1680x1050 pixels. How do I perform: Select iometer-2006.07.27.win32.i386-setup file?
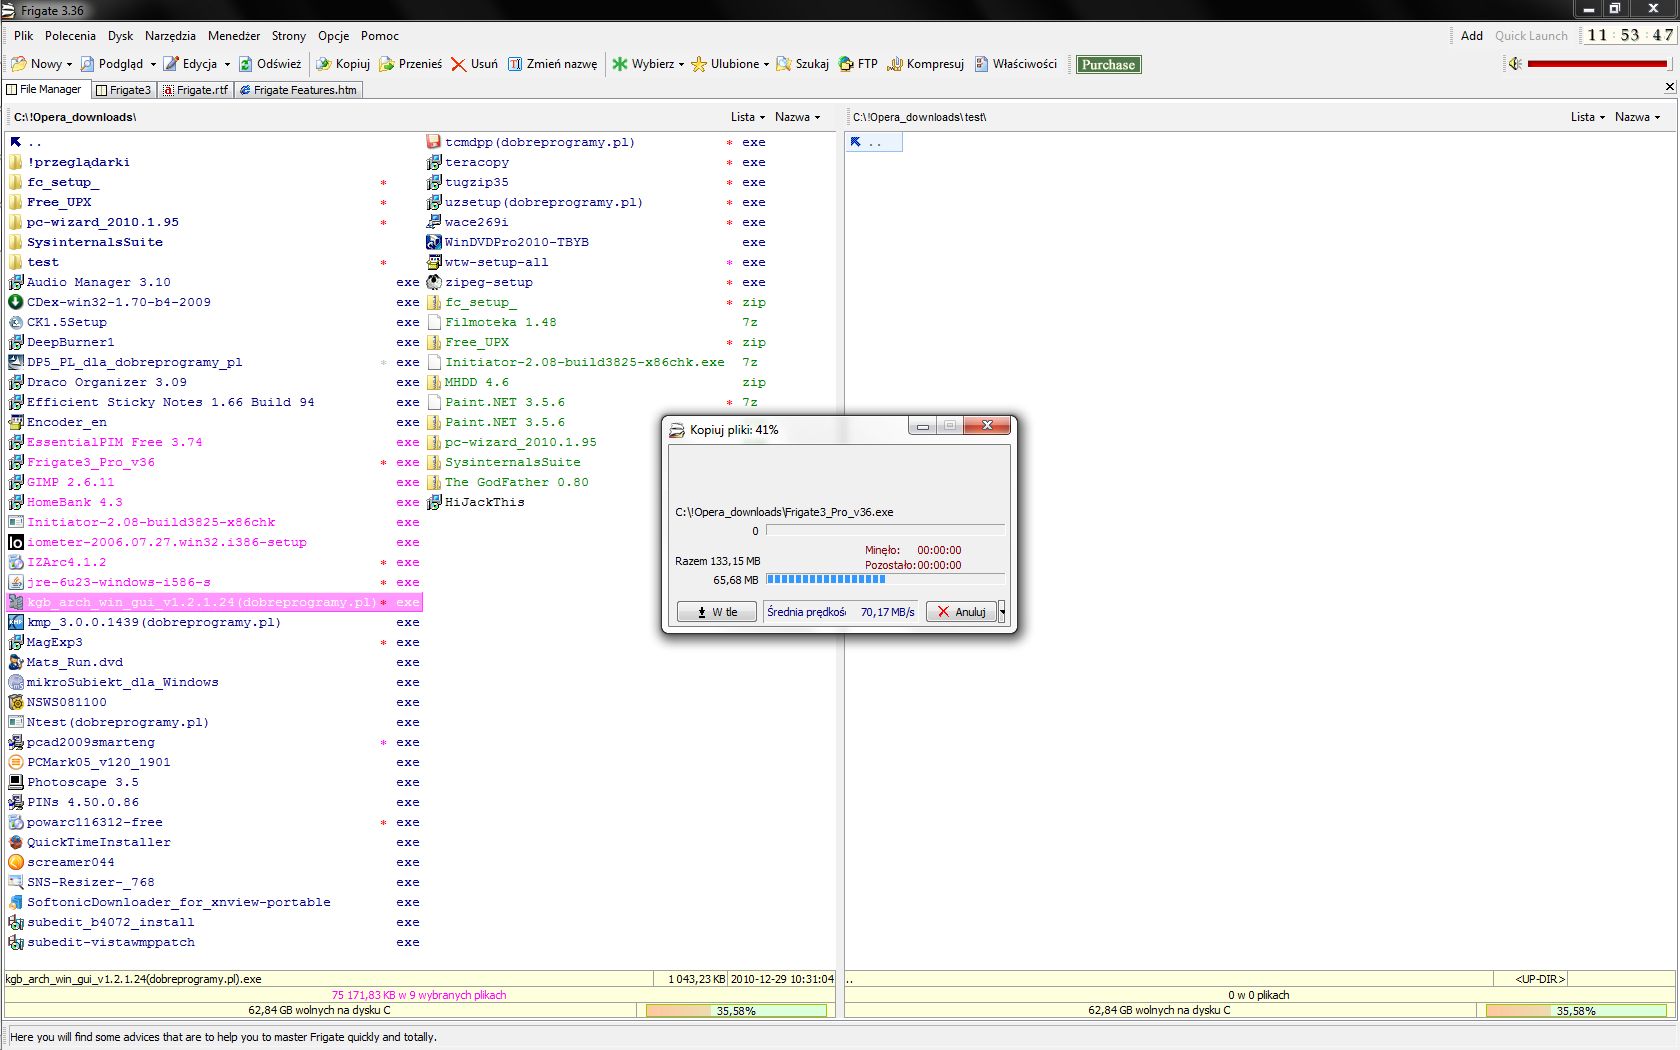(158, 542)
